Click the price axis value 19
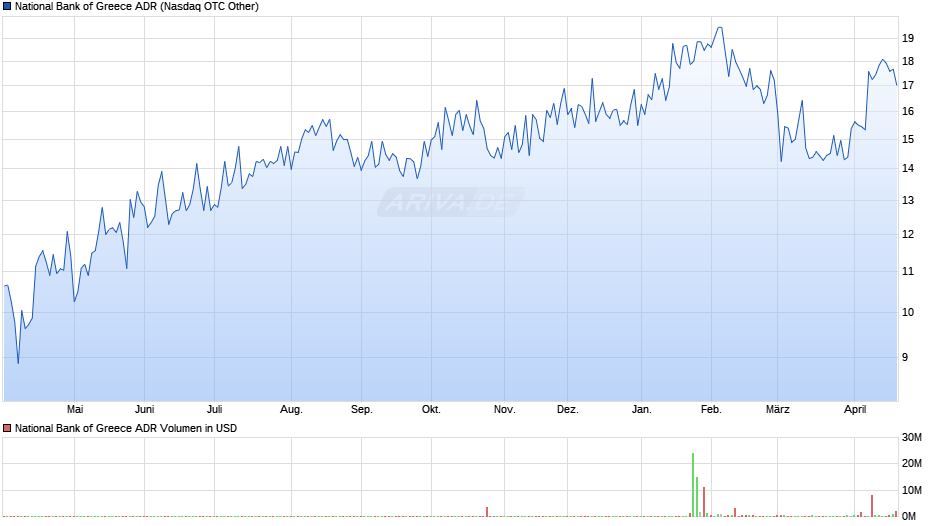 click(x=908, y=38)
